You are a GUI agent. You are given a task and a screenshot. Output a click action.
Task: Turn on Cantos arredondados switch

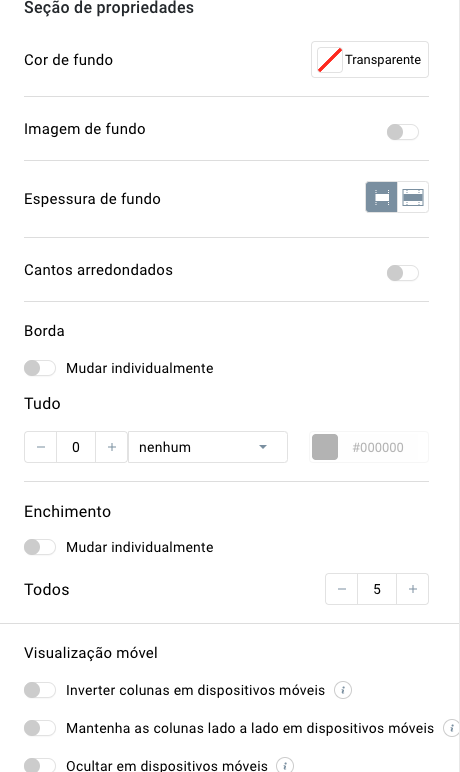(x=402, y=273)
